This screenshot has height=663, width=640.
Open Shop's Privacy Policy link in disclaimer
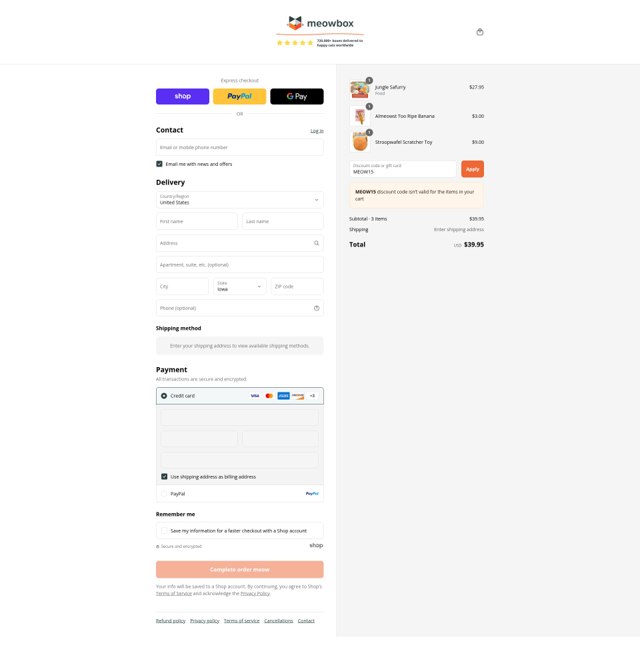(x=255, y=594)
